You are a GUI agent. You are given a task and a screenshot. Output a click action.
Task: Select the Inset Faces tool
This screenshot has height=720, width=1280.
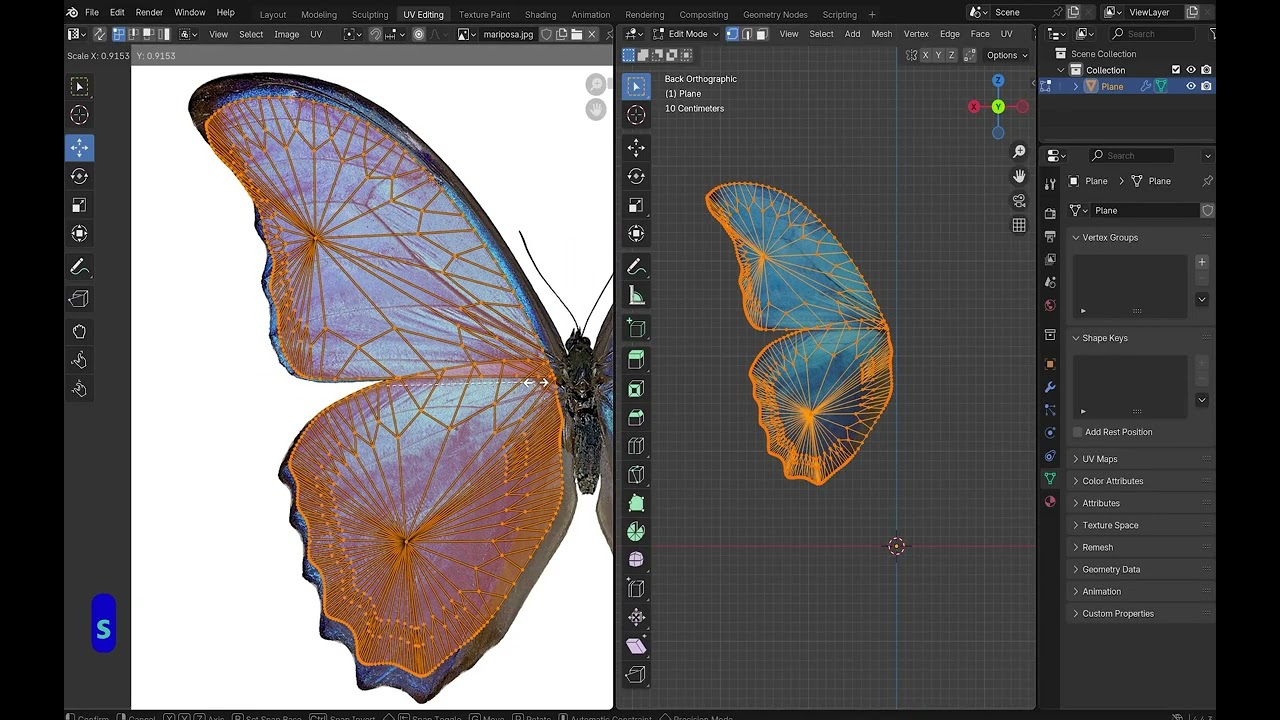coord(636,388)
